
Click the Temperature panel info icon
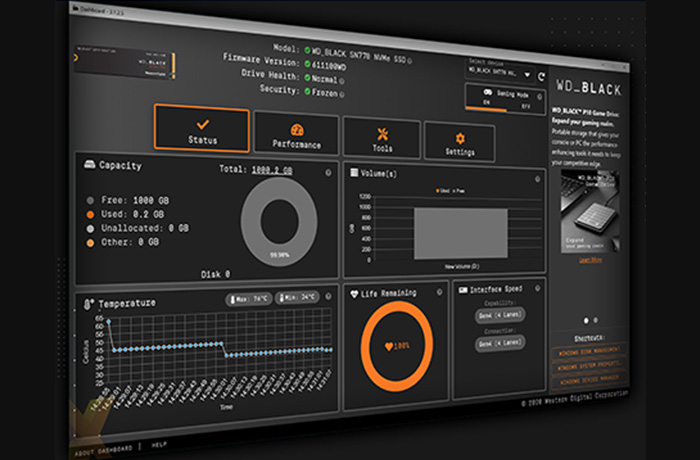[328, 296]
